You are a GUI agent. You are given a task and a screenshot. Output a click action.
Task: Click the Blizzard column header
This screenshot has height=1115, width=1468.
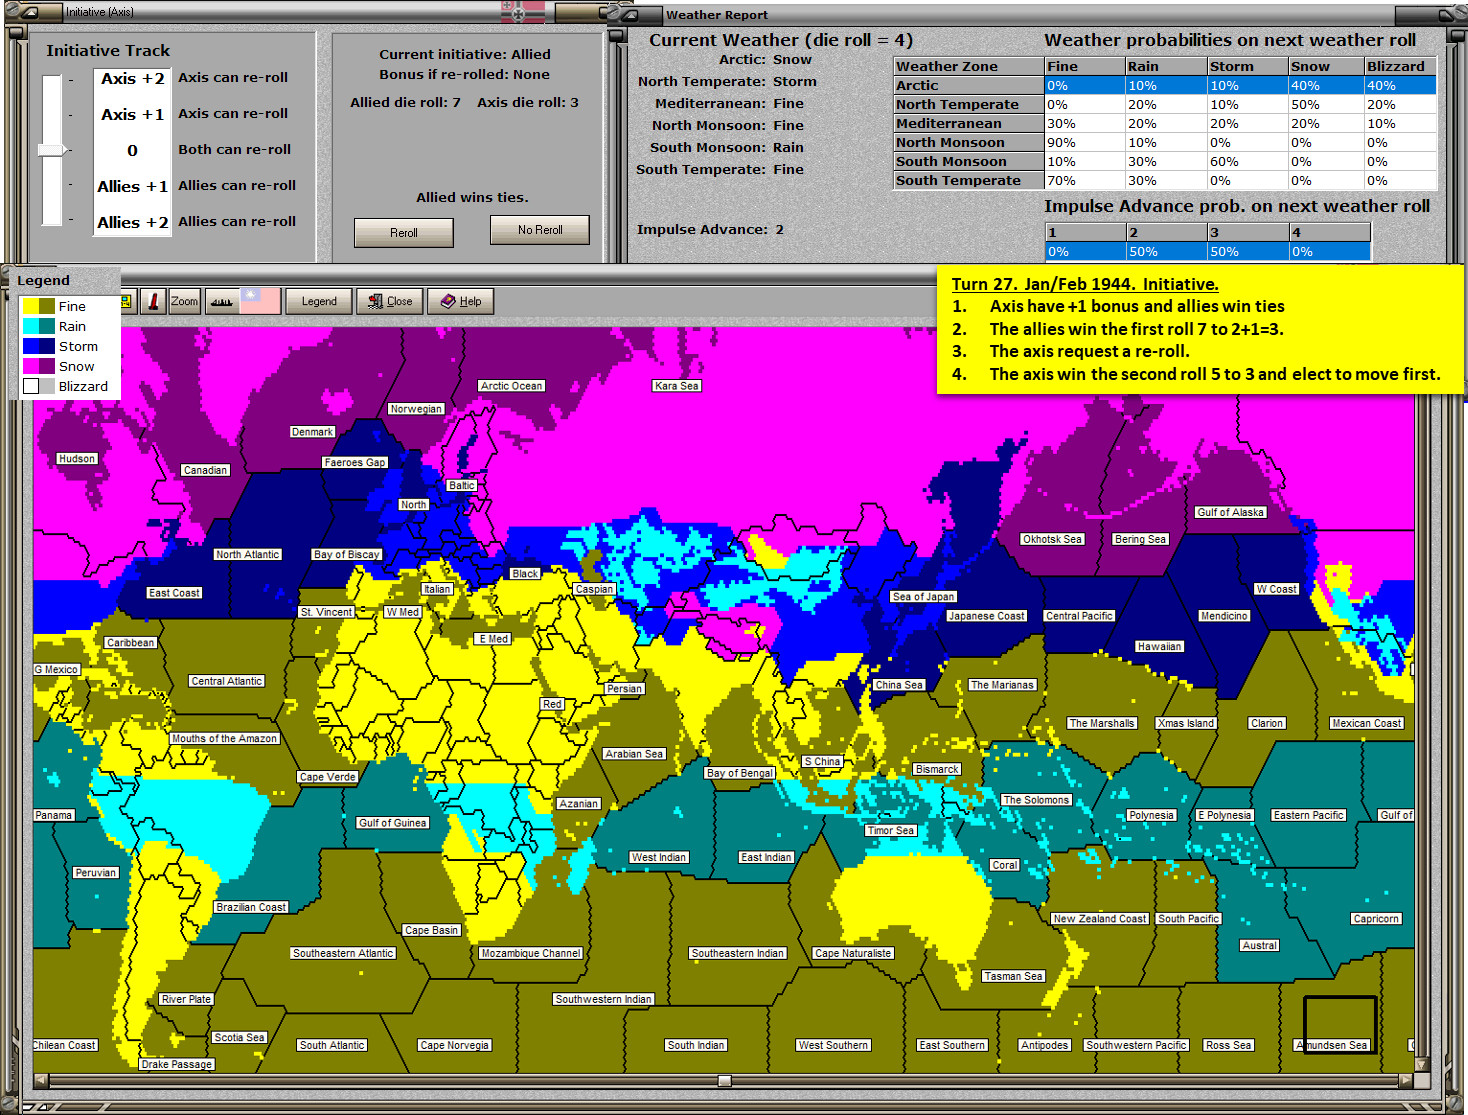click(x=1400, y=66)
